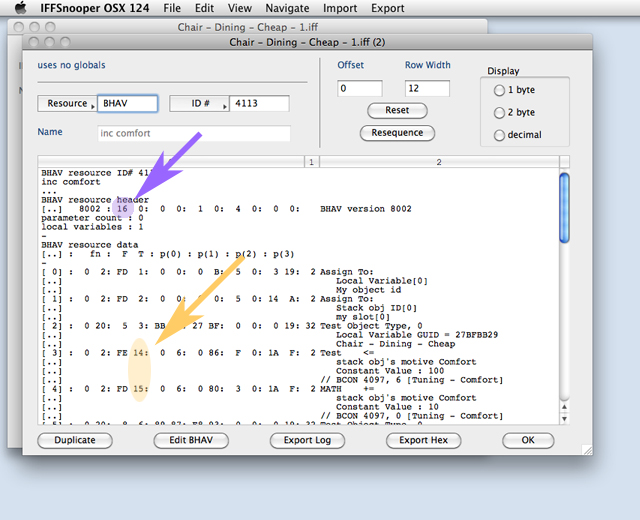Zoom the Chair - Dining - Cheap - 1.iff (2) window
640x520 pixels.
(x=65, y=42)
